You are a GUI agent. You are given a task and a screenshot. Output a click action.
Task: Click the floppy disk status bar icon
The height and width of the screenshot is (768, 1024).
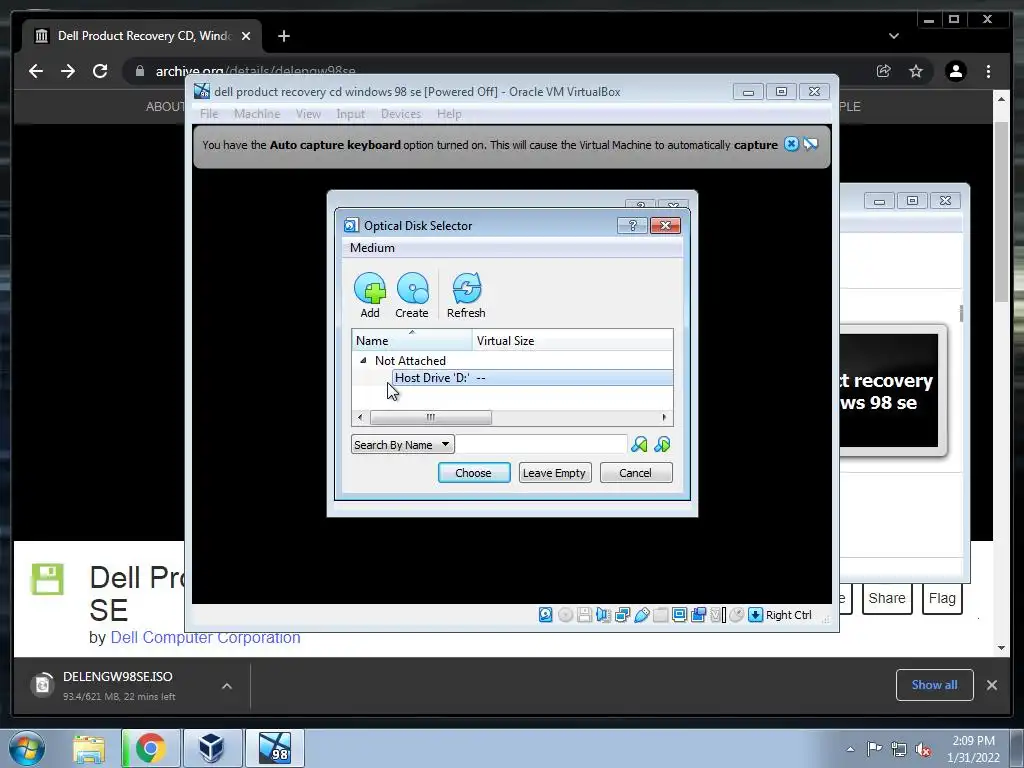pos(584,615)
